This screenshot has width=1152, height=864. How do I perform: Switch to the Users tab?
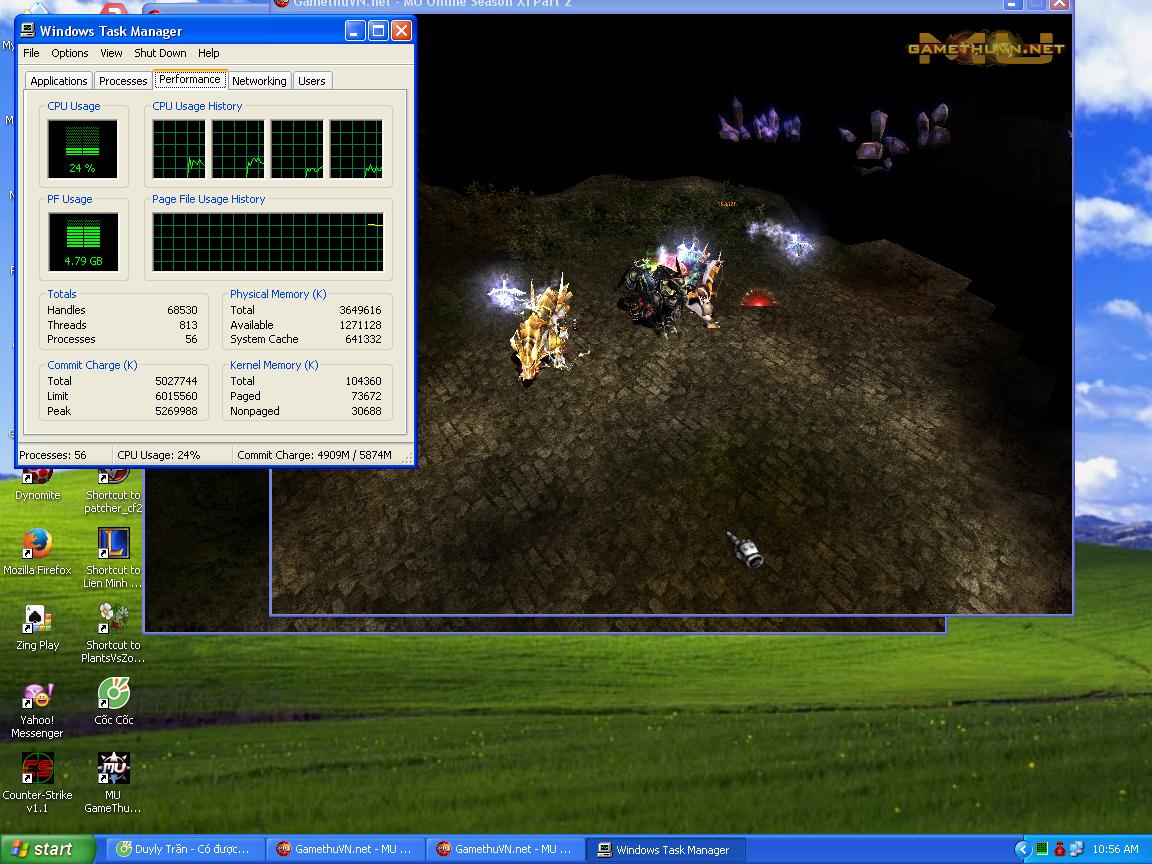pyautogui.click(x=312, y=81)
